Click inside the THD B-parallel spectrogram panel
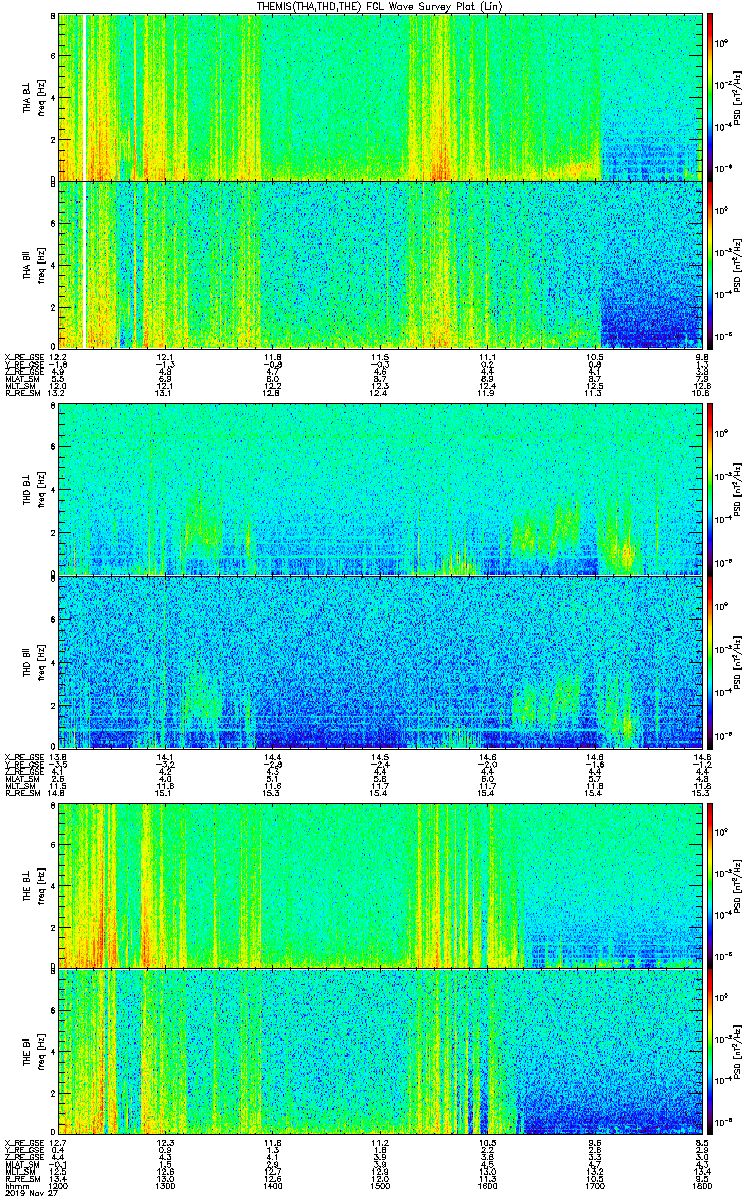The image size is (750, 1200). point(380,662)
